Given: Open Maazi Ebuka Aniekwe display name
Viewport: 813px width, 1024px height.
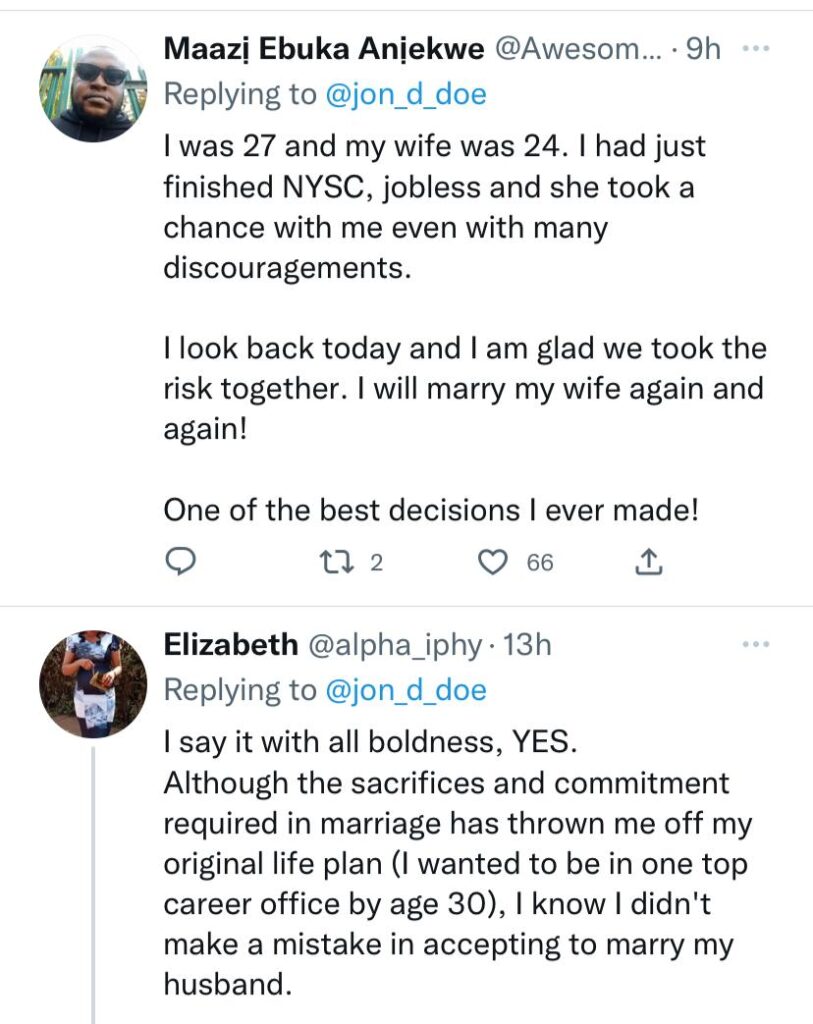Looking at the screenshot, I should (x=324, y=49).
